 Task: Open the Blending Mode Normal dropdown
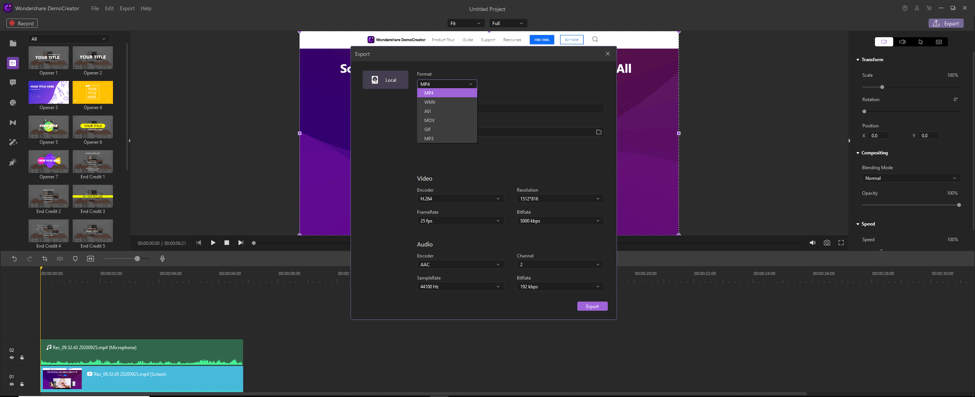(x=911, y=178)
